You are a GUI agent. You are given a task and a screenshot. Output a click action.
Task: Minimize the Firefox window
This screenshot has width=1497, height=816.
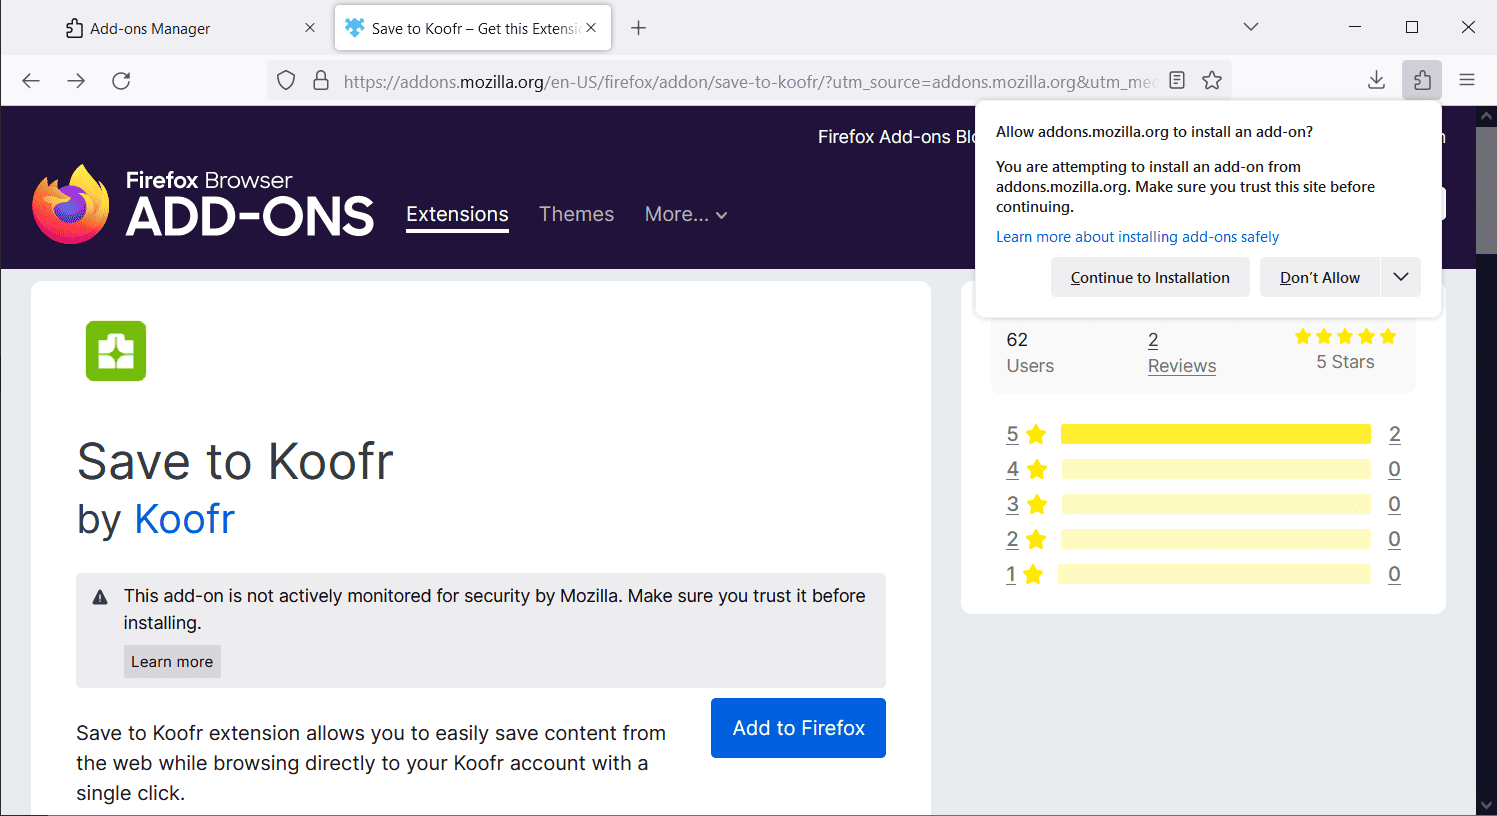(x=1355, y=27)
